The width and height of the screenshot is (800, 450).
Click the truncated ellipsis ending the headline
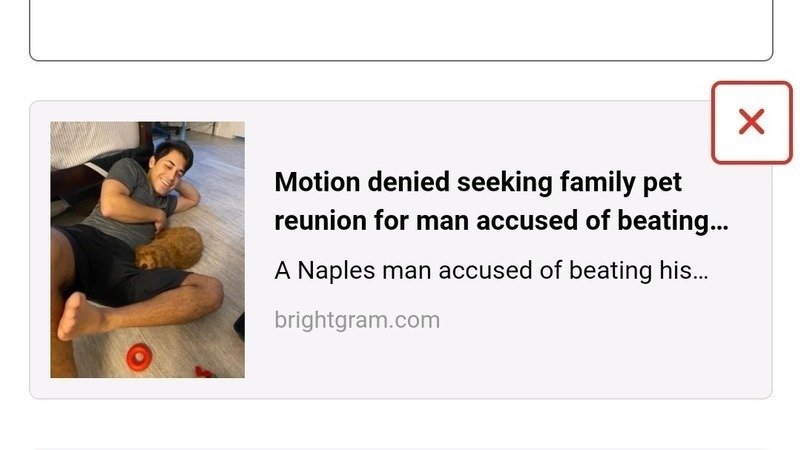[x=718, y=222]
